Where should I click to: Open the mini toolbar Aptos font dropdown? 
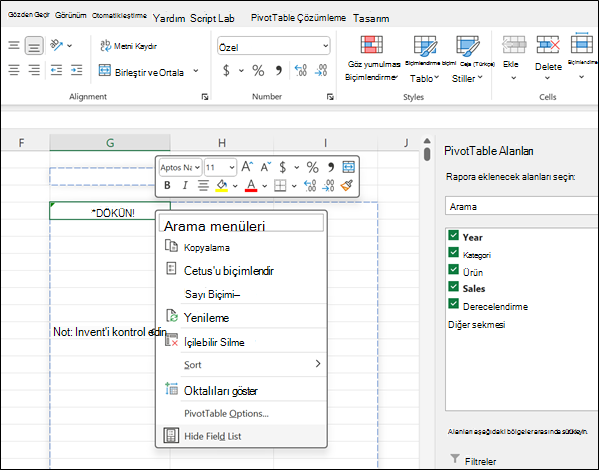[x=180, y=167]
